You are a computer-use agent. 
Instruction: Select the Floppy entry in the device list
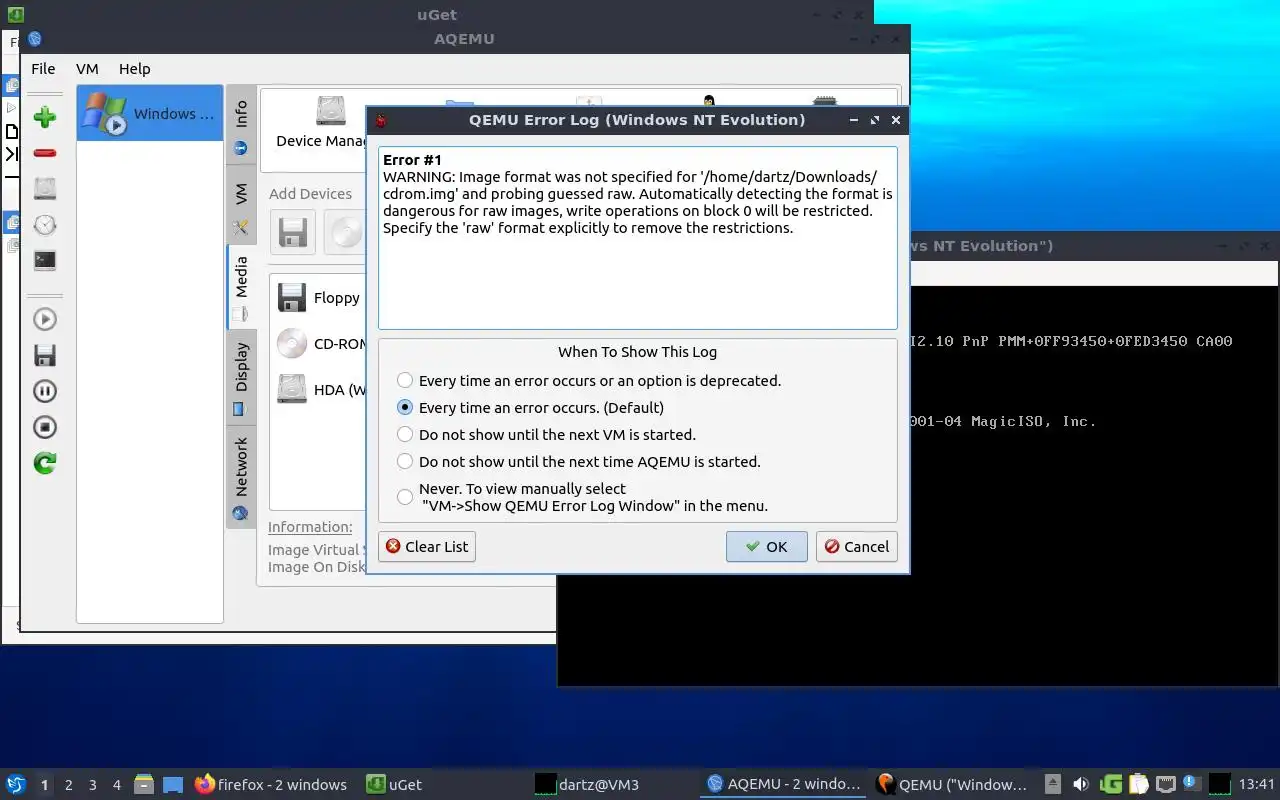coord(319,297)
